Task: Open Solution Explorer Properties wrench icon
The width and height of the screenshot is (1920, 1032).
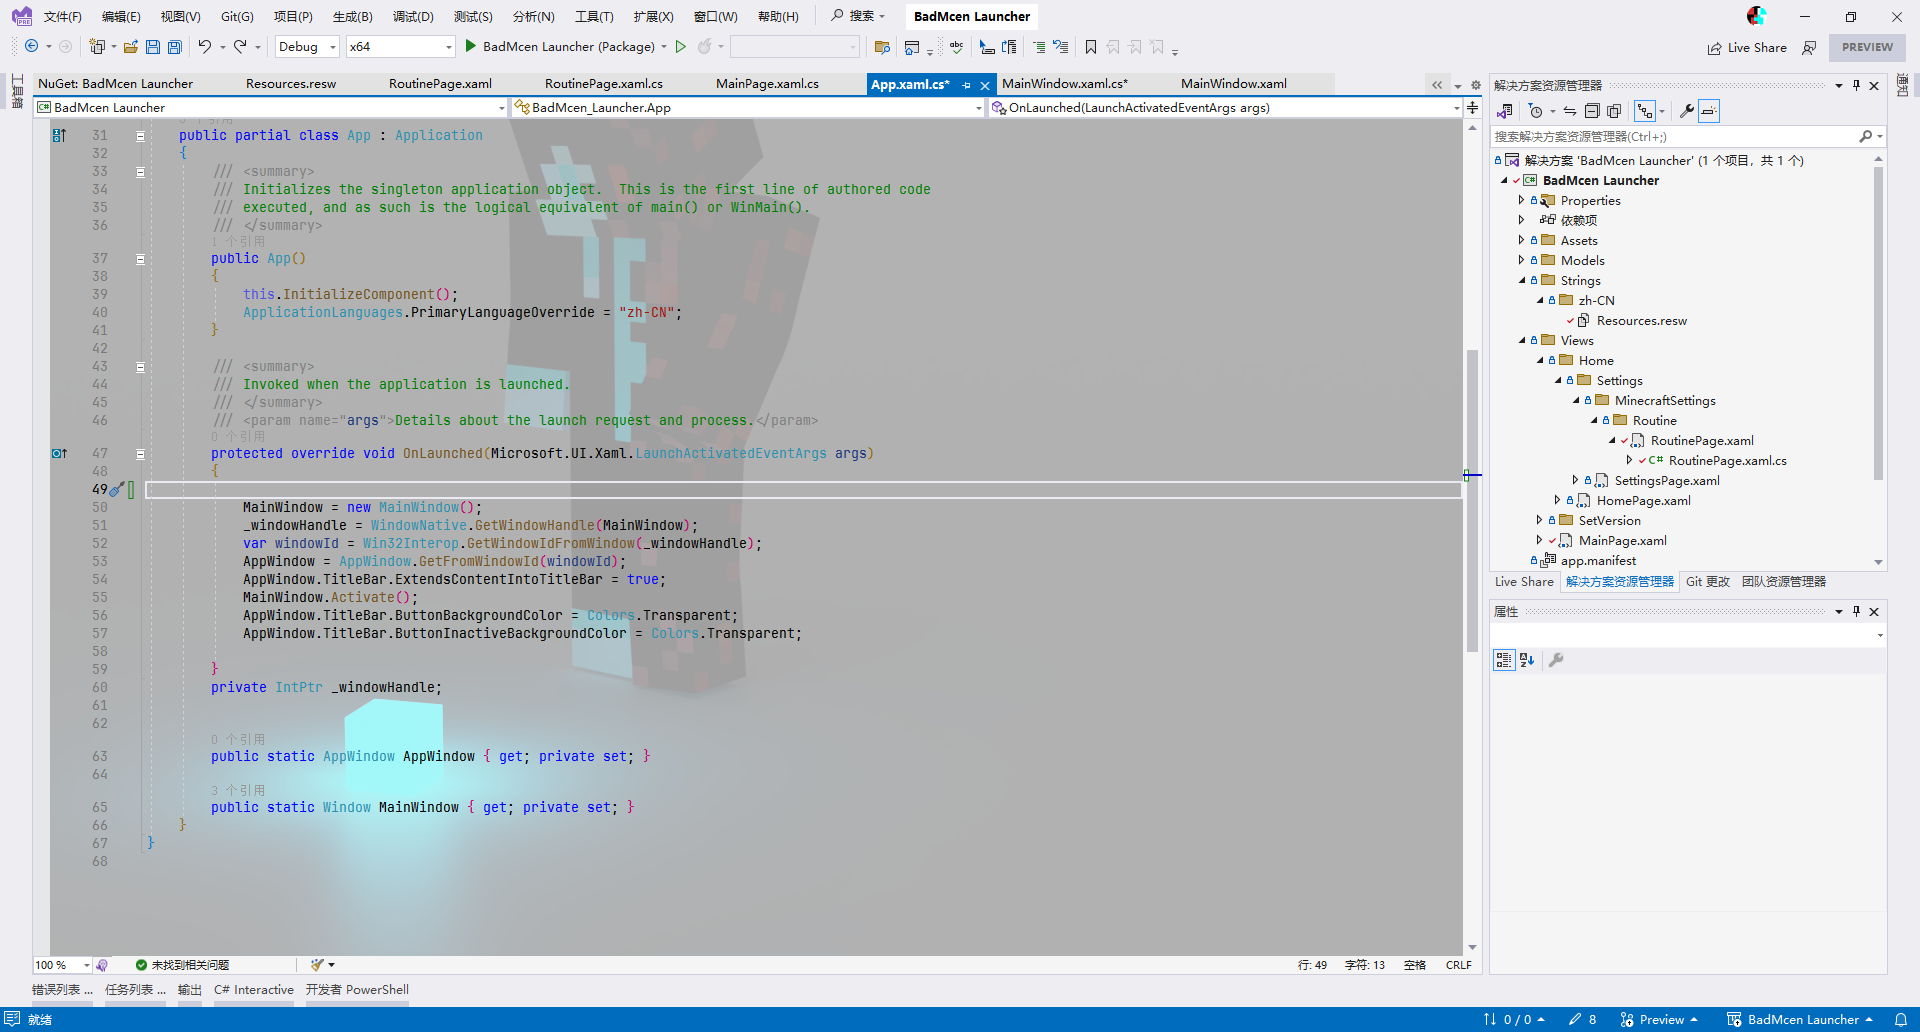Action: [x=1687, y=111]
